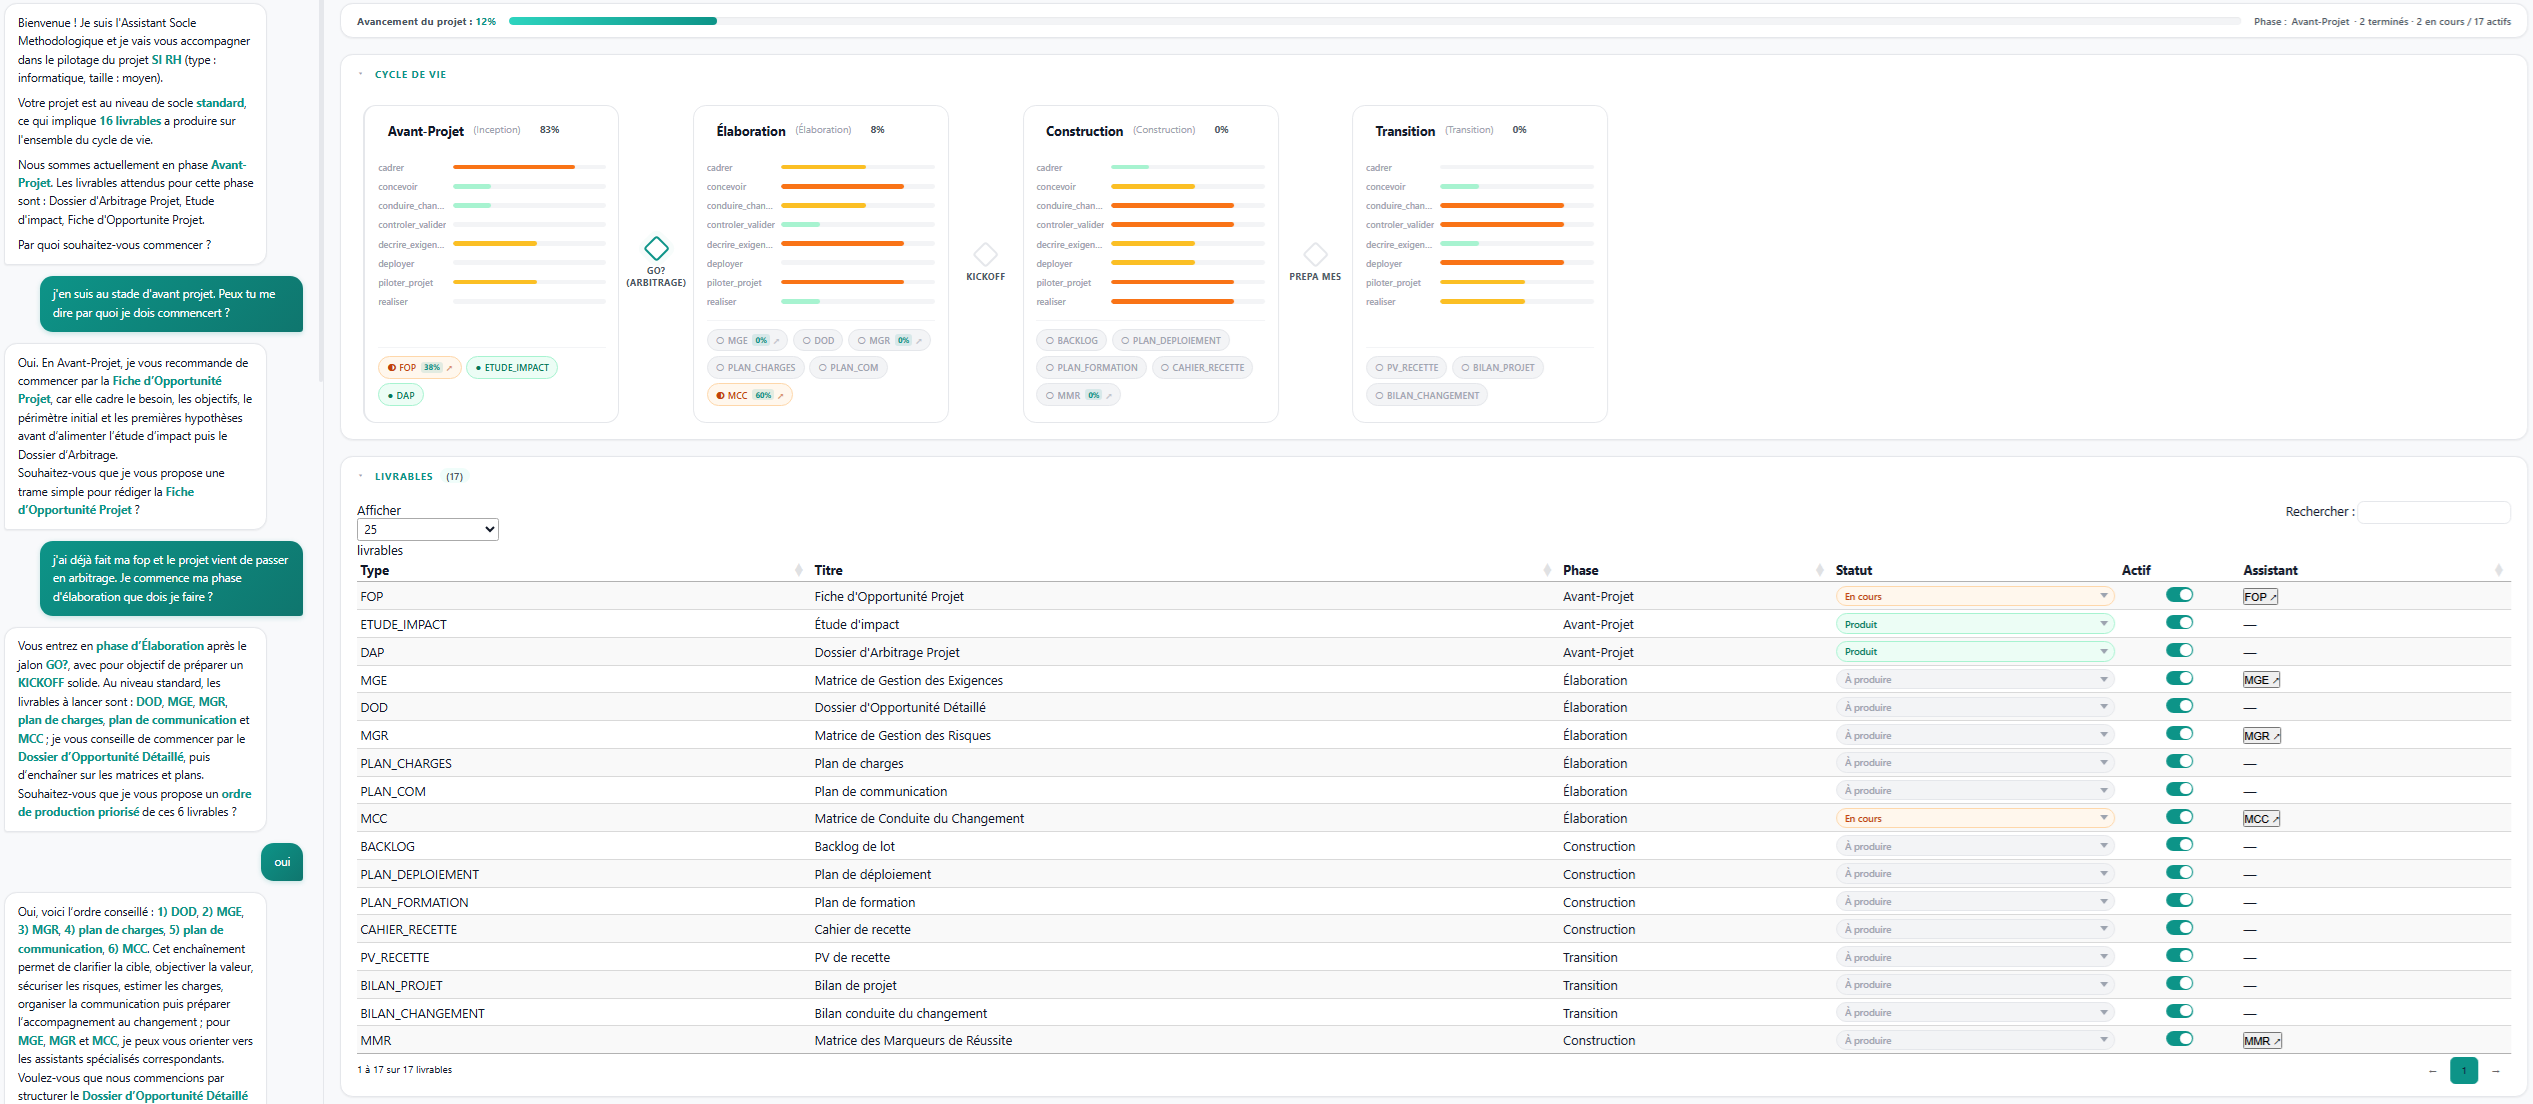Image resolution: width=2533 pixels, height=1104 pixels.
Task: Open the MMR assistant link icon
Action: (x=2260, y=1041)
